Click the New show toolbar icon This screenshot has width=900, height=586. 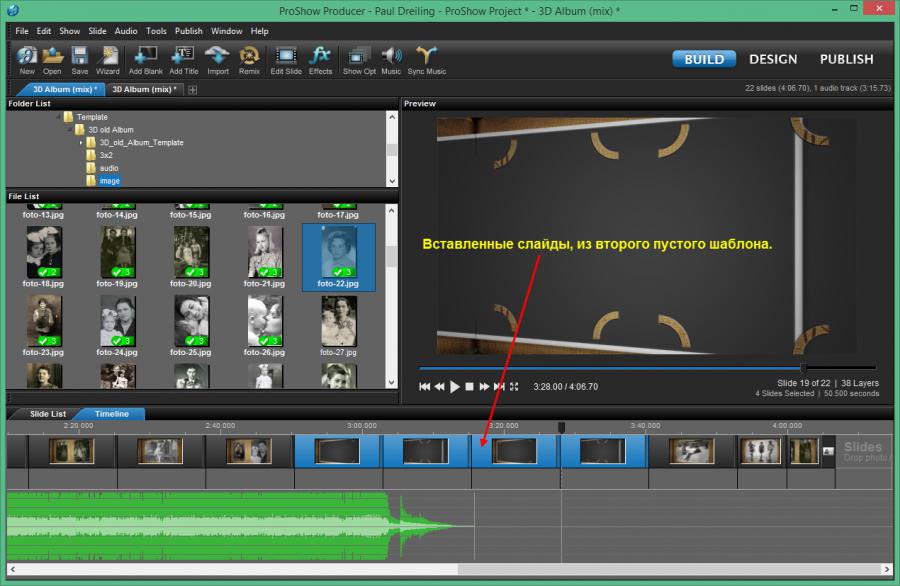27,60
